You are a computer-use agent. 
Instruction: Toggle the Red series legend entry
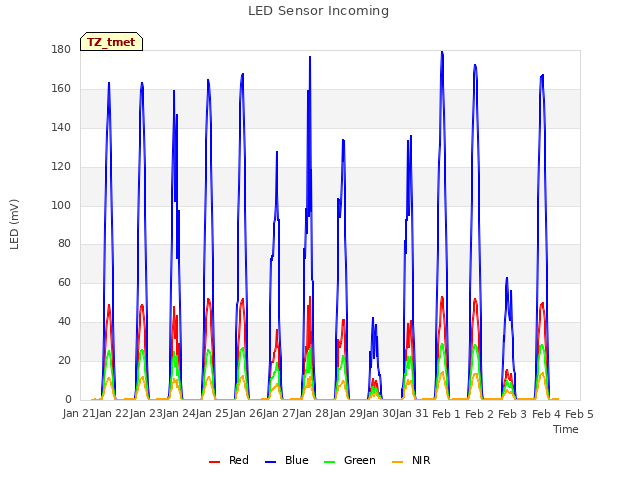tap(229, 460)
